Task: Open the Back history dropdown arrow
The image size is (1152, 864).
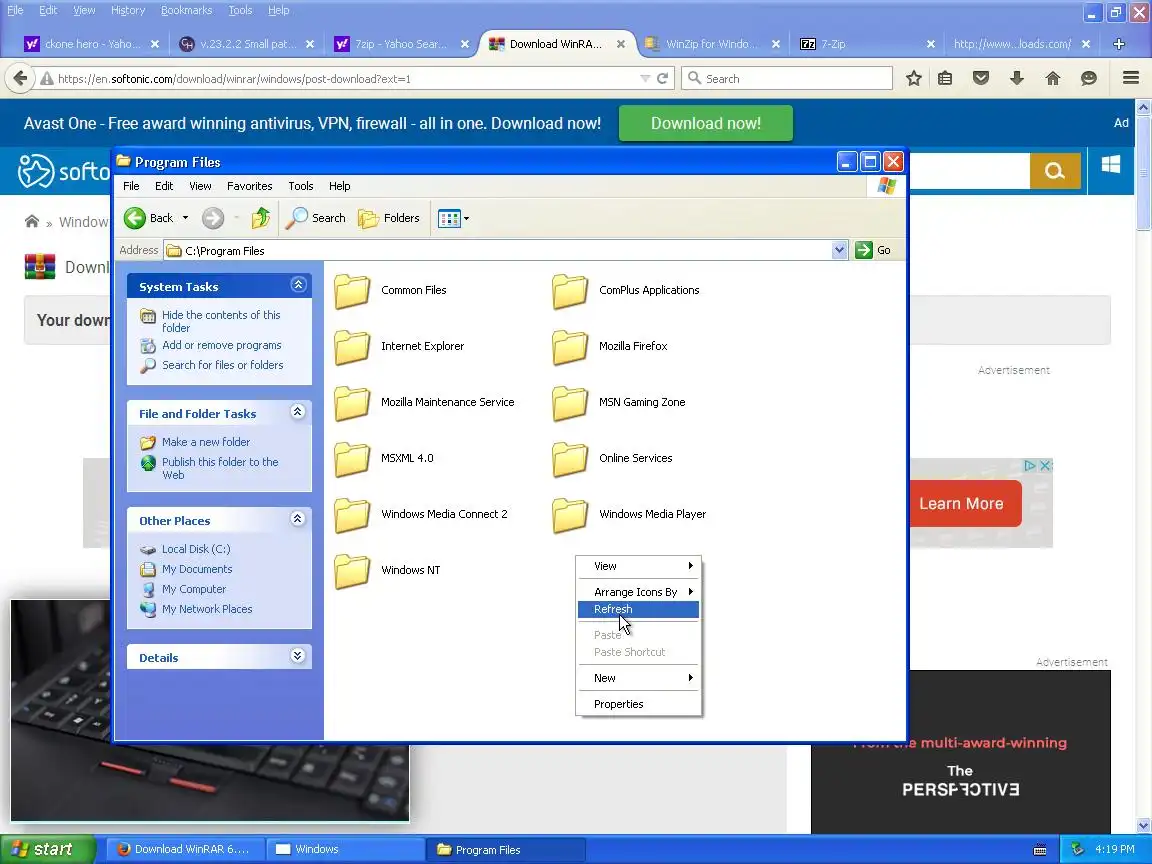Action: click(185, 218)
